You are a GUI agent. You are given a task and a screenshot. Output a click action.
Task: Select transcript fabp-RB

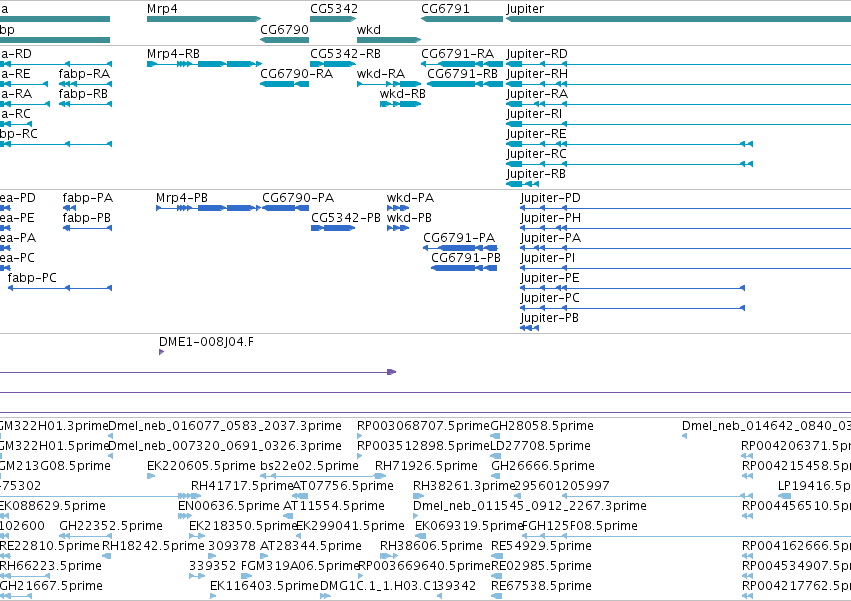tap(83, 94)
